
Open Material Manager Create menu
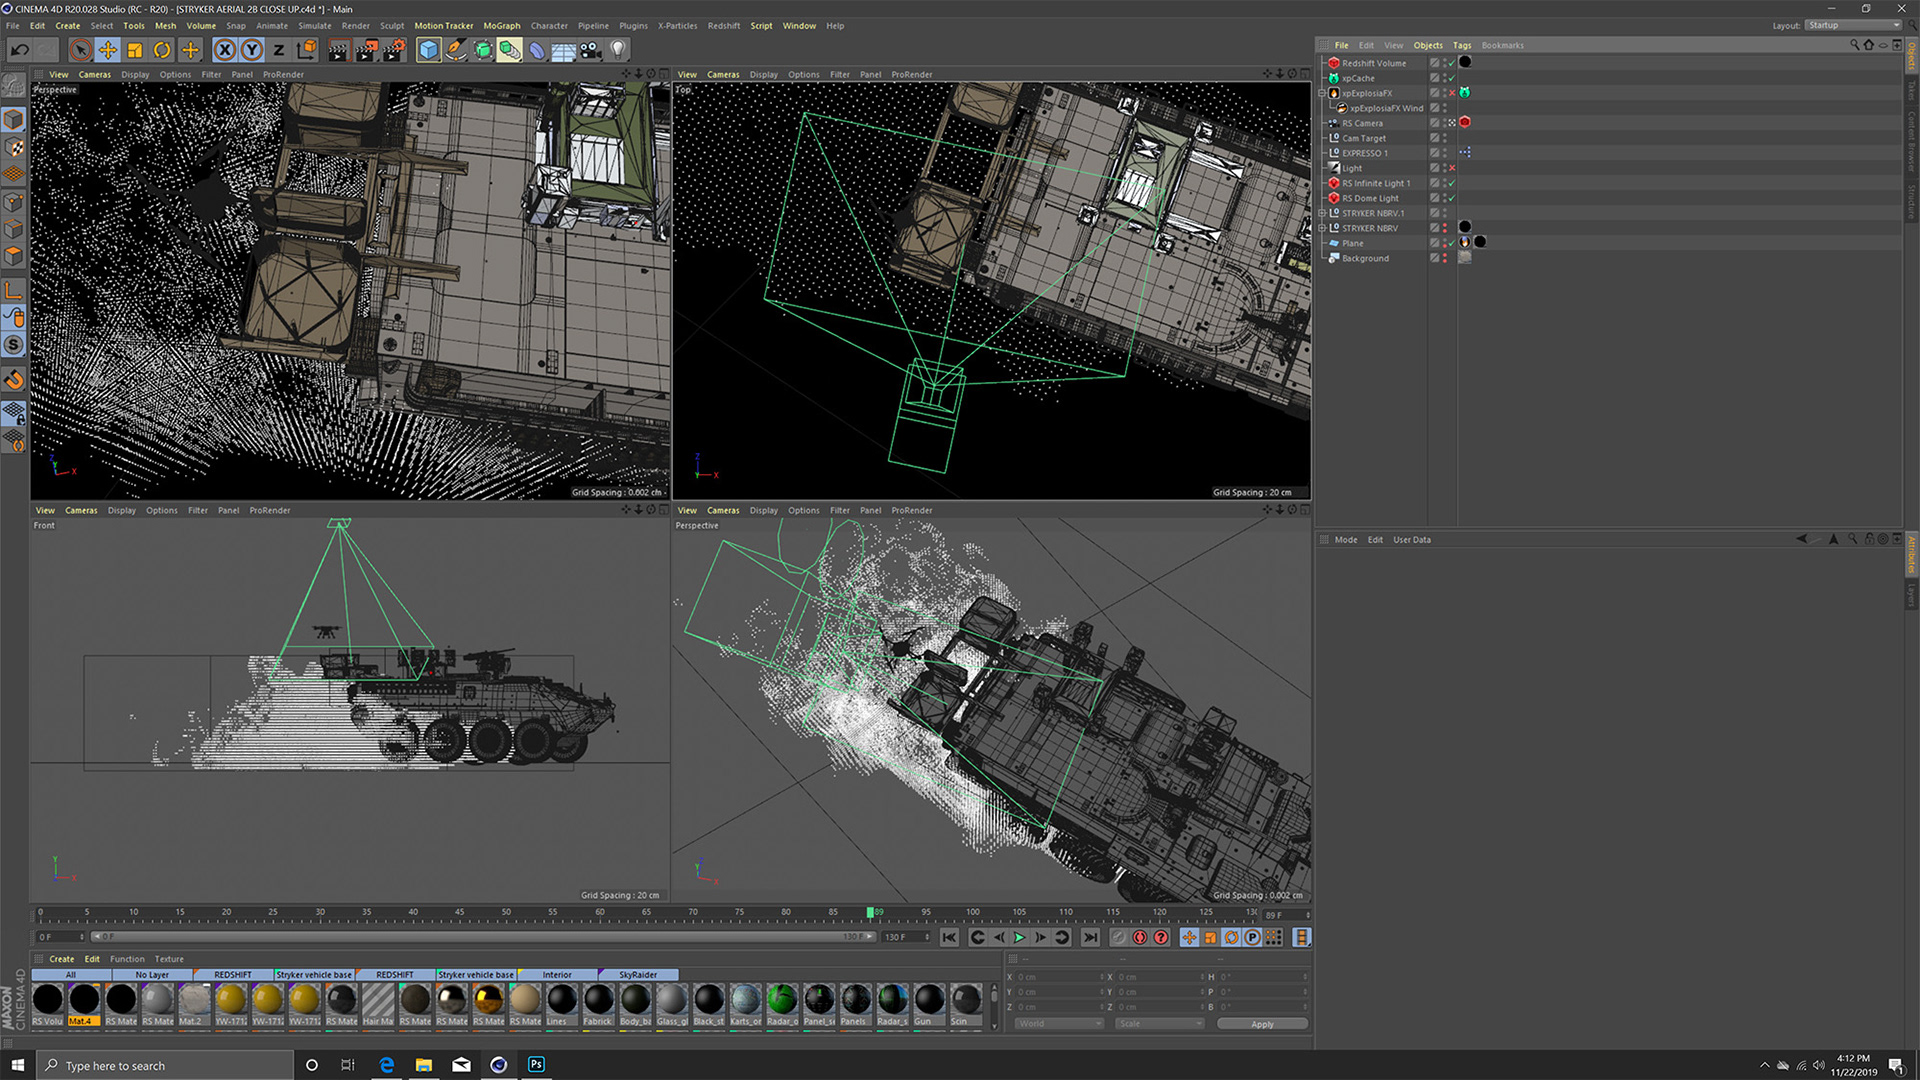[x=62, y=959]
